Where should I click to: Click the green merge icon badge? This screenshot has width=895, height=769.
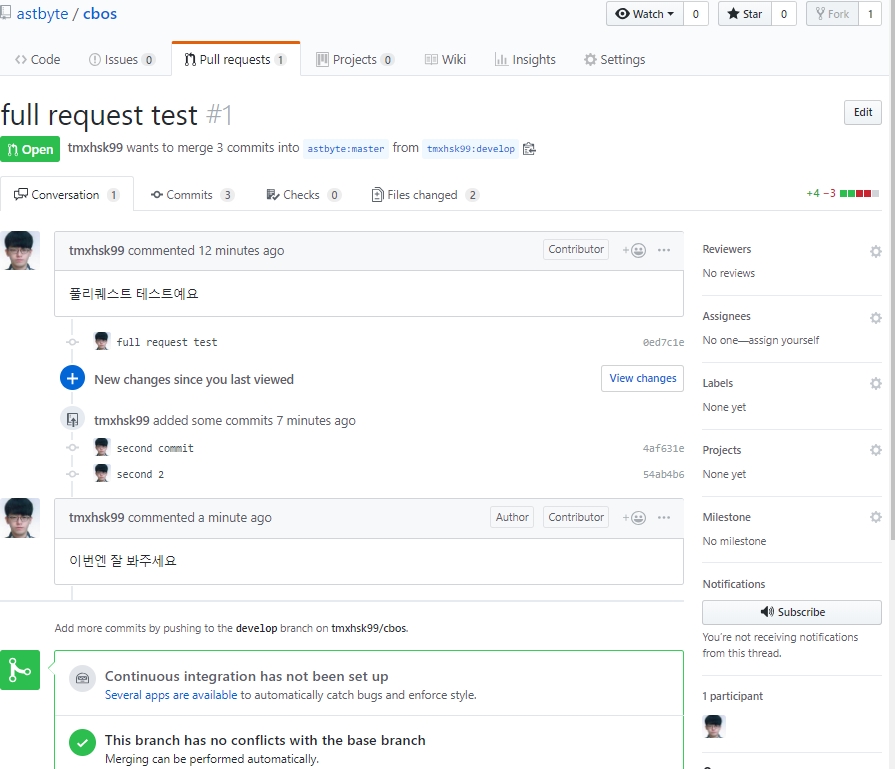coord(20,670)
